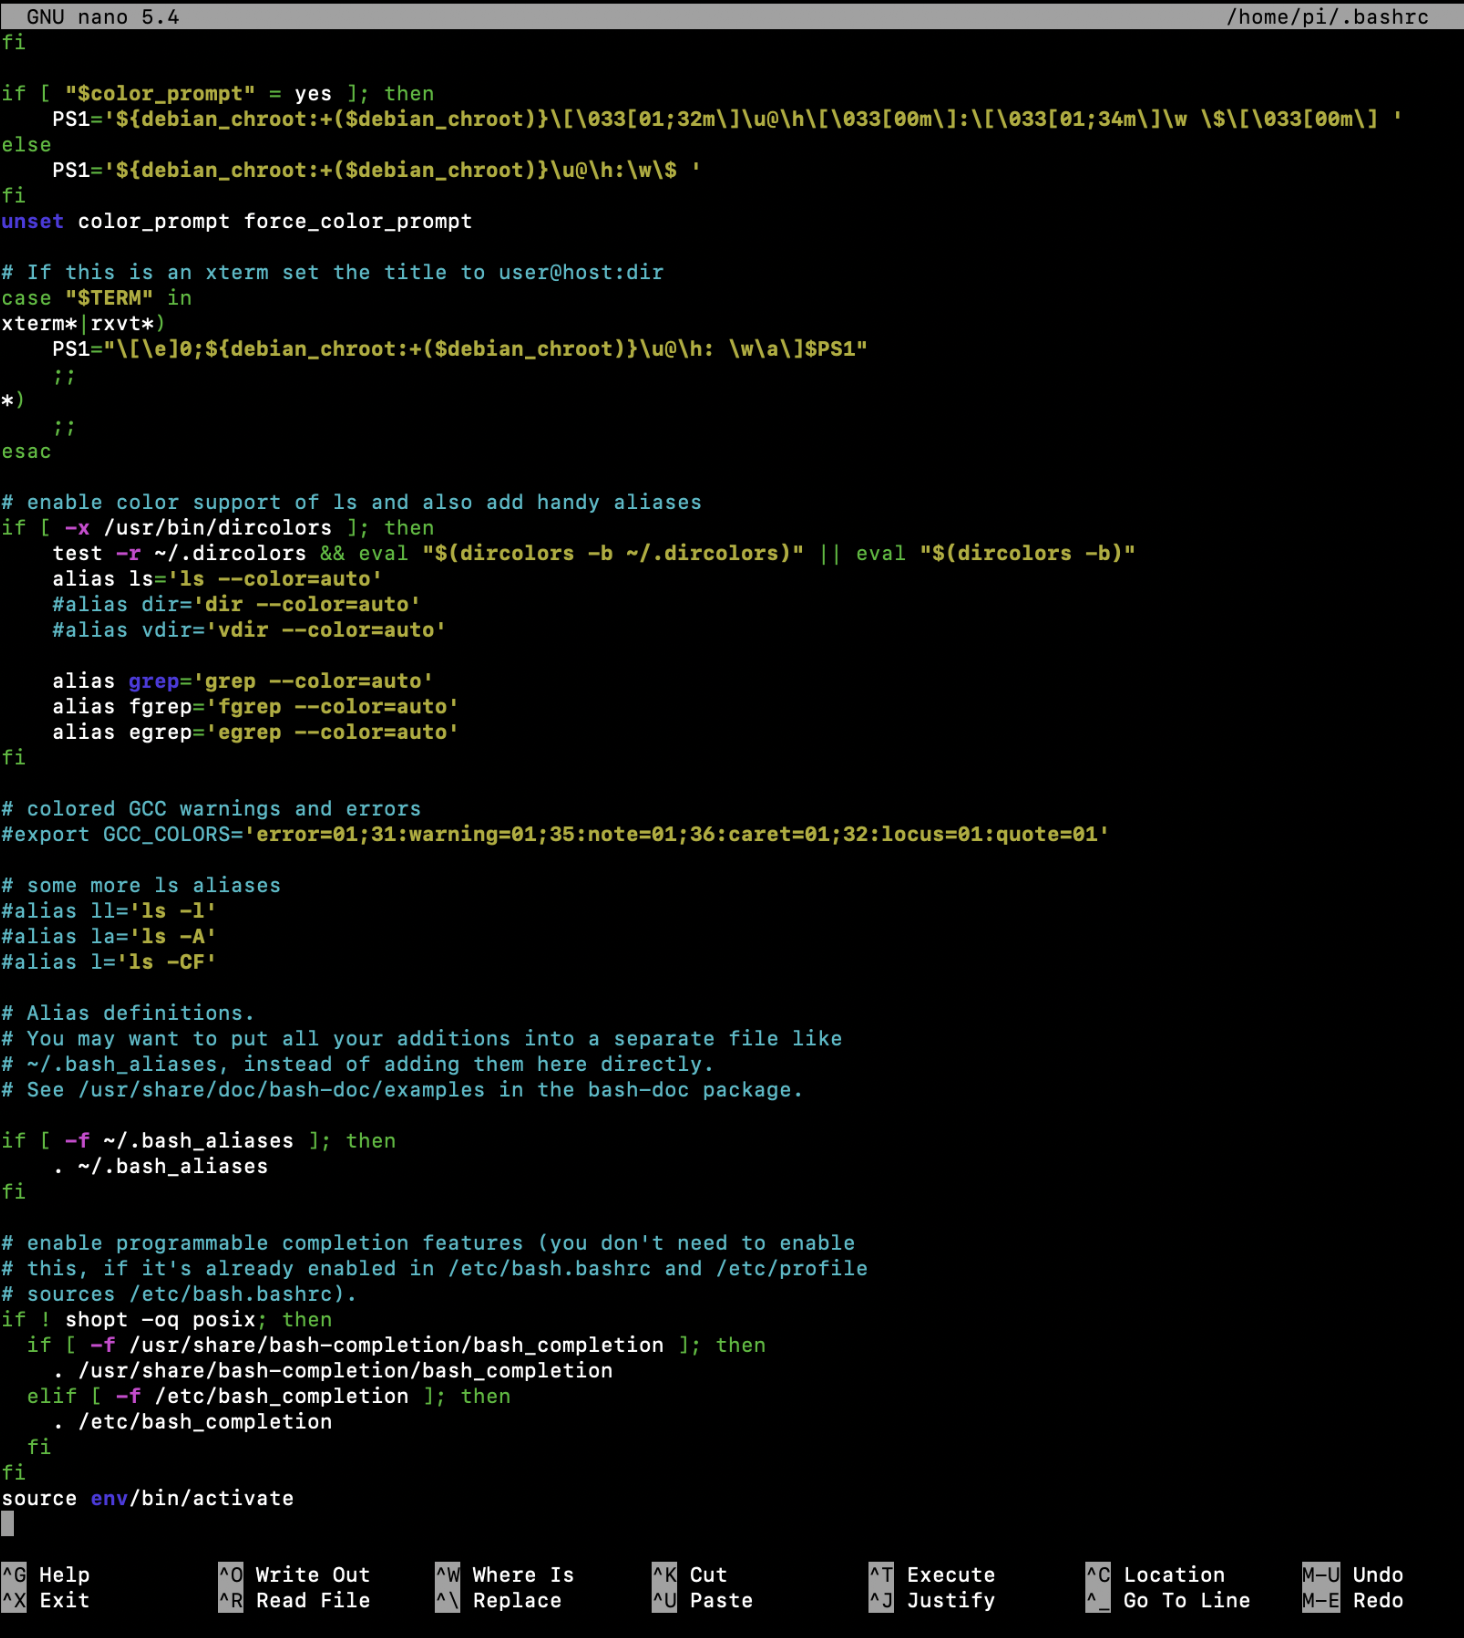This screenshot has width=1464, height=1638.
Task: Click the '# If this is an xterm' comment
Action: pos(333,271)
